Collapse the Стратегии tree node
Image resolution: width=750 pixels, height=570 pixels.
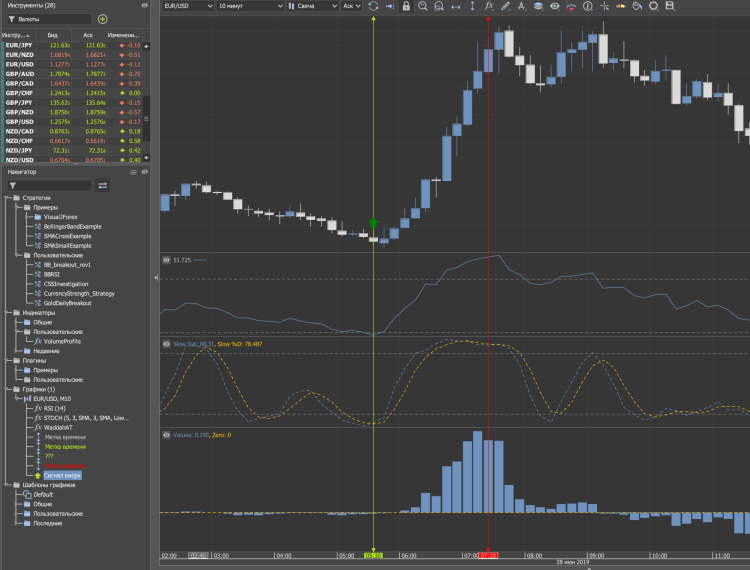click(x=7, y=197)
